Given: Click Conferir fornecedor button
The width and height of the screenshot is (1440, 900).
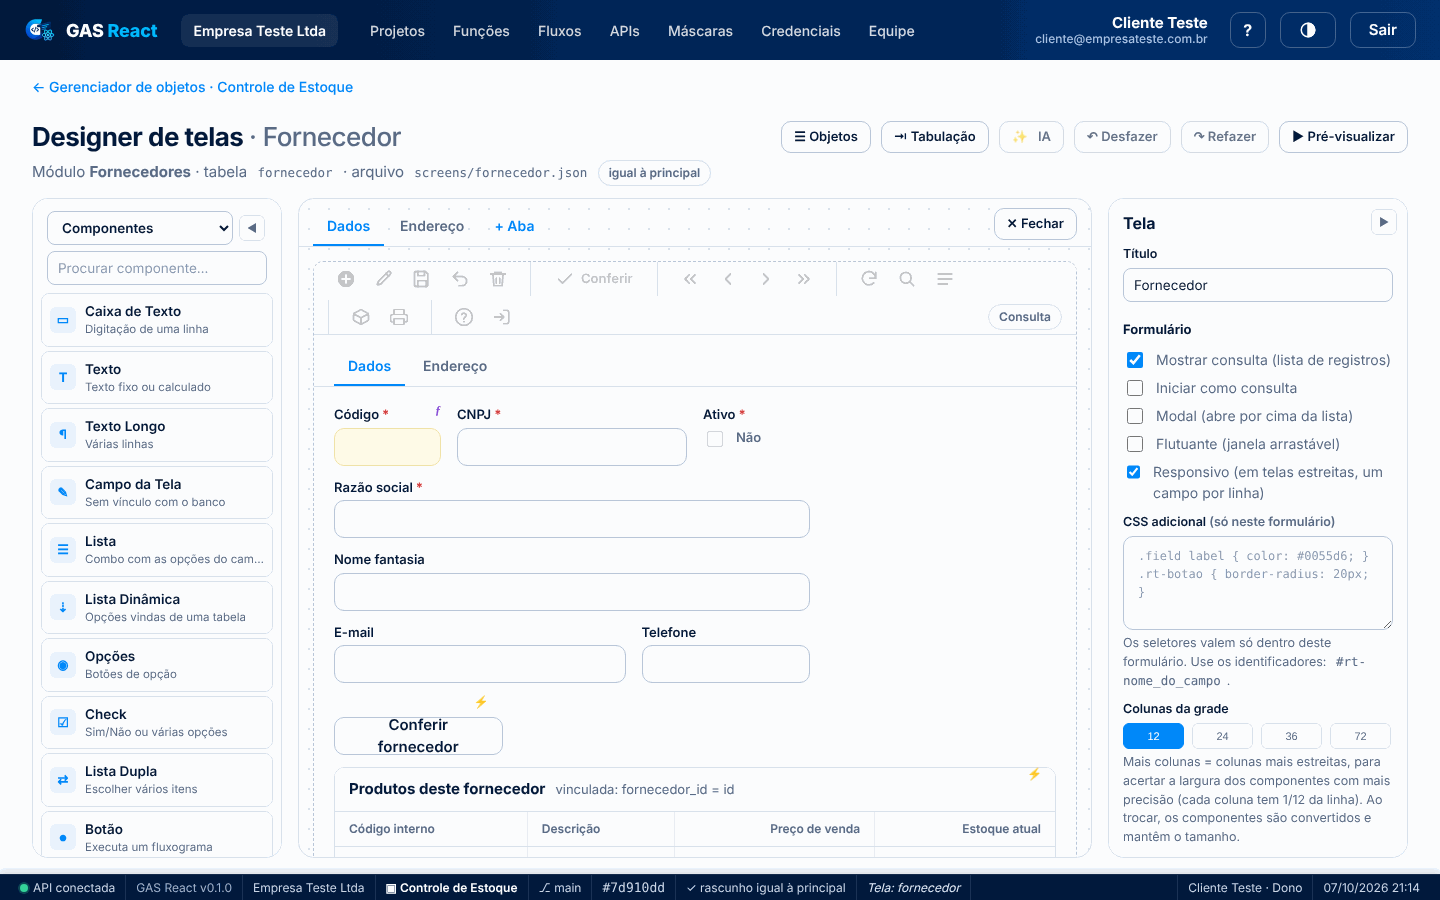Looking at the screenshot, I should point(418,736).
